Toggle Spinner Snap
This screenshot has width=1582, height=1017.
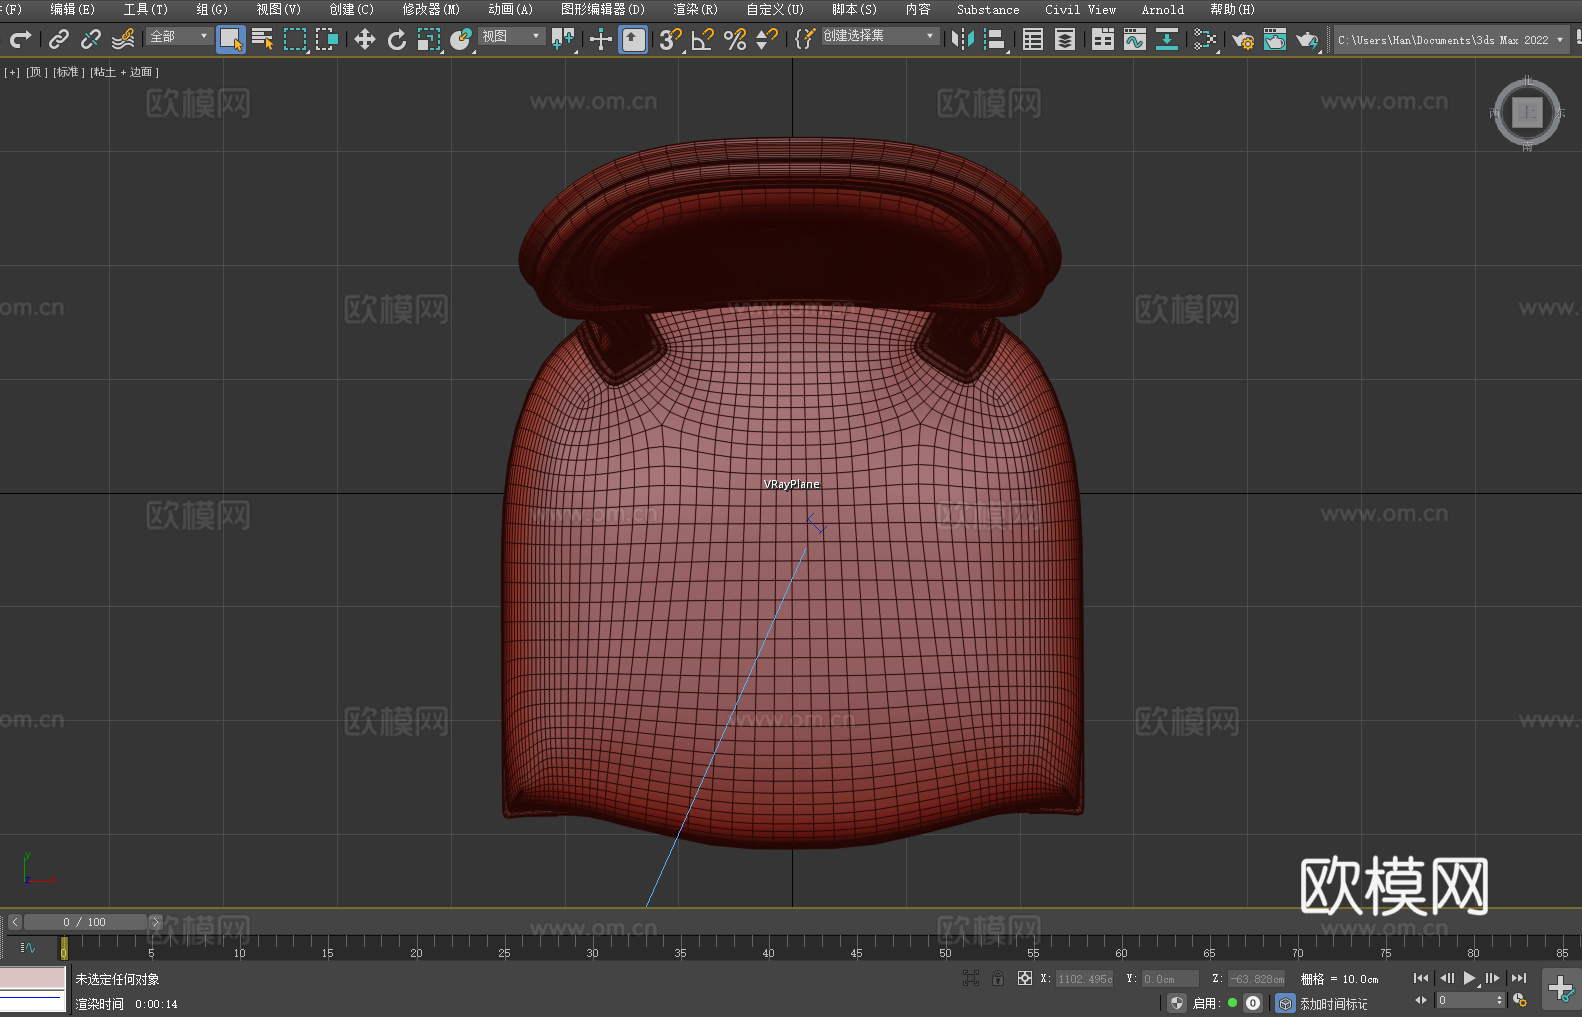point(767,39)
